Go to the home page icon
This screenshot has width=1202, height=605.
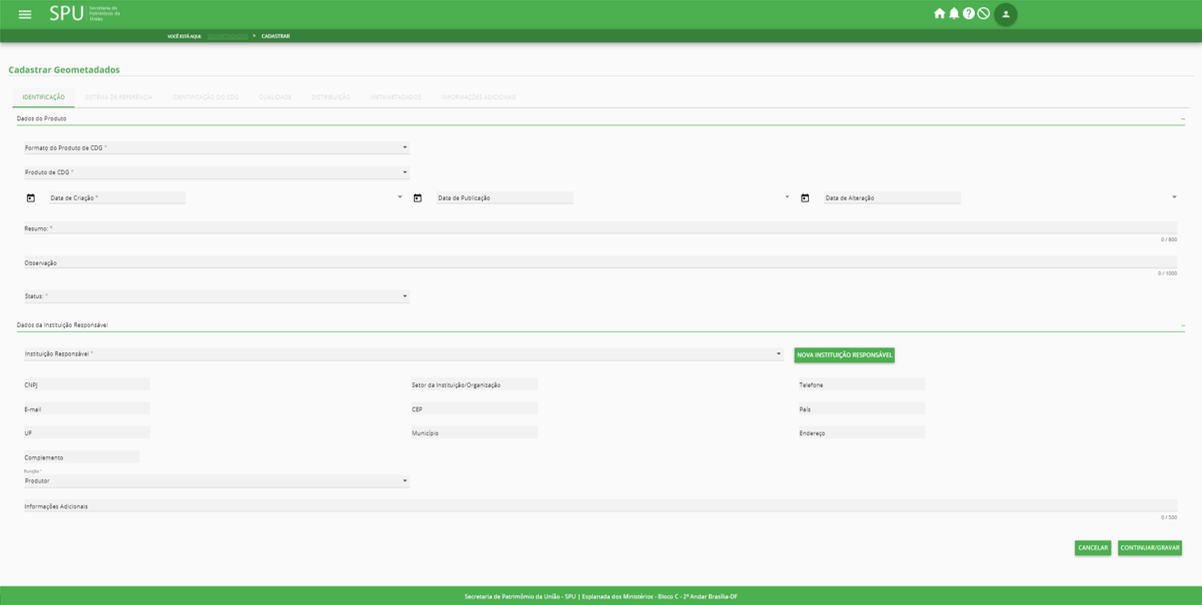point(939,14)
